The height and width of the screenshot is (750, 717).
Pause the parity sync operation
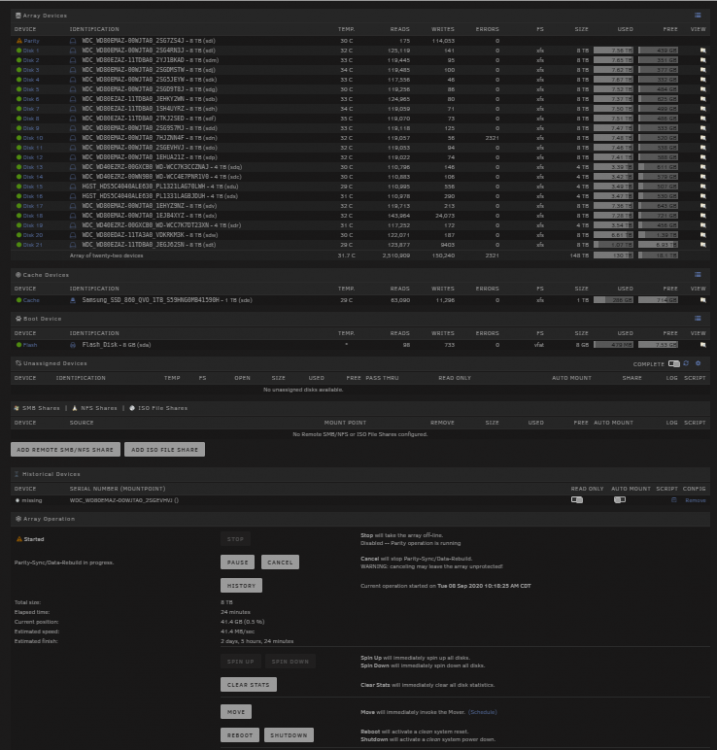[237, 562]
